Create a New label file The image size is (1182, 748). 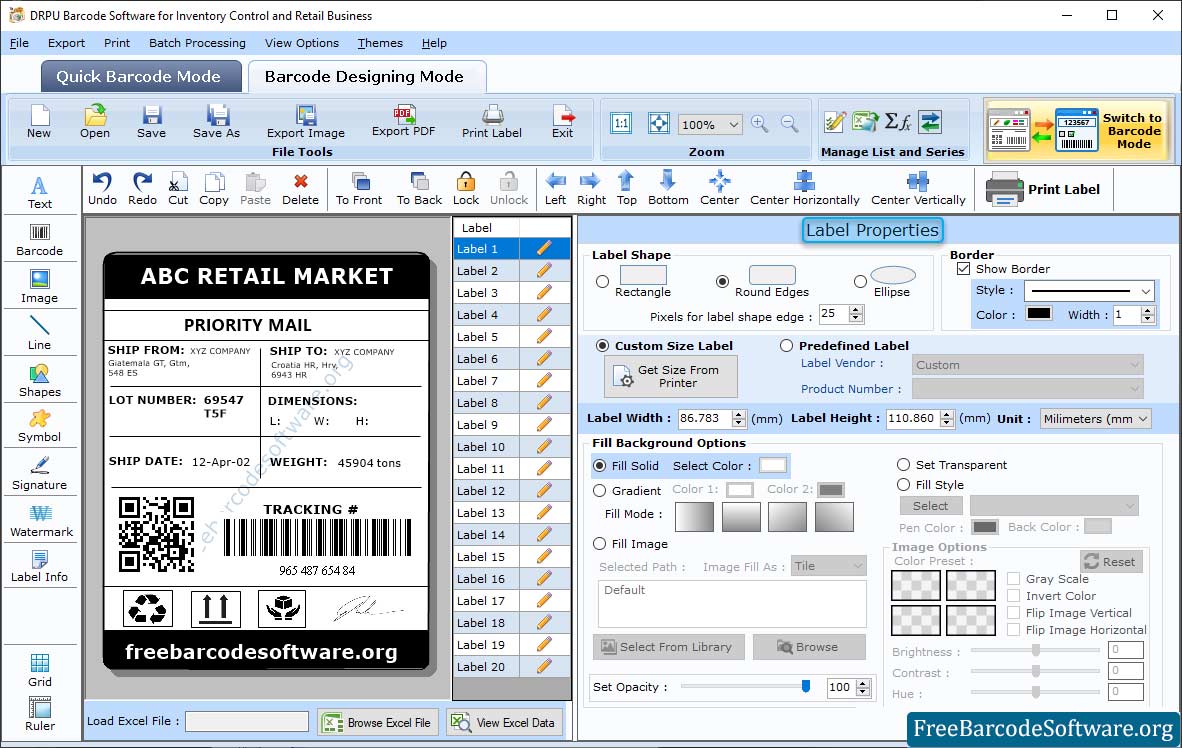[x=39, y=121]
